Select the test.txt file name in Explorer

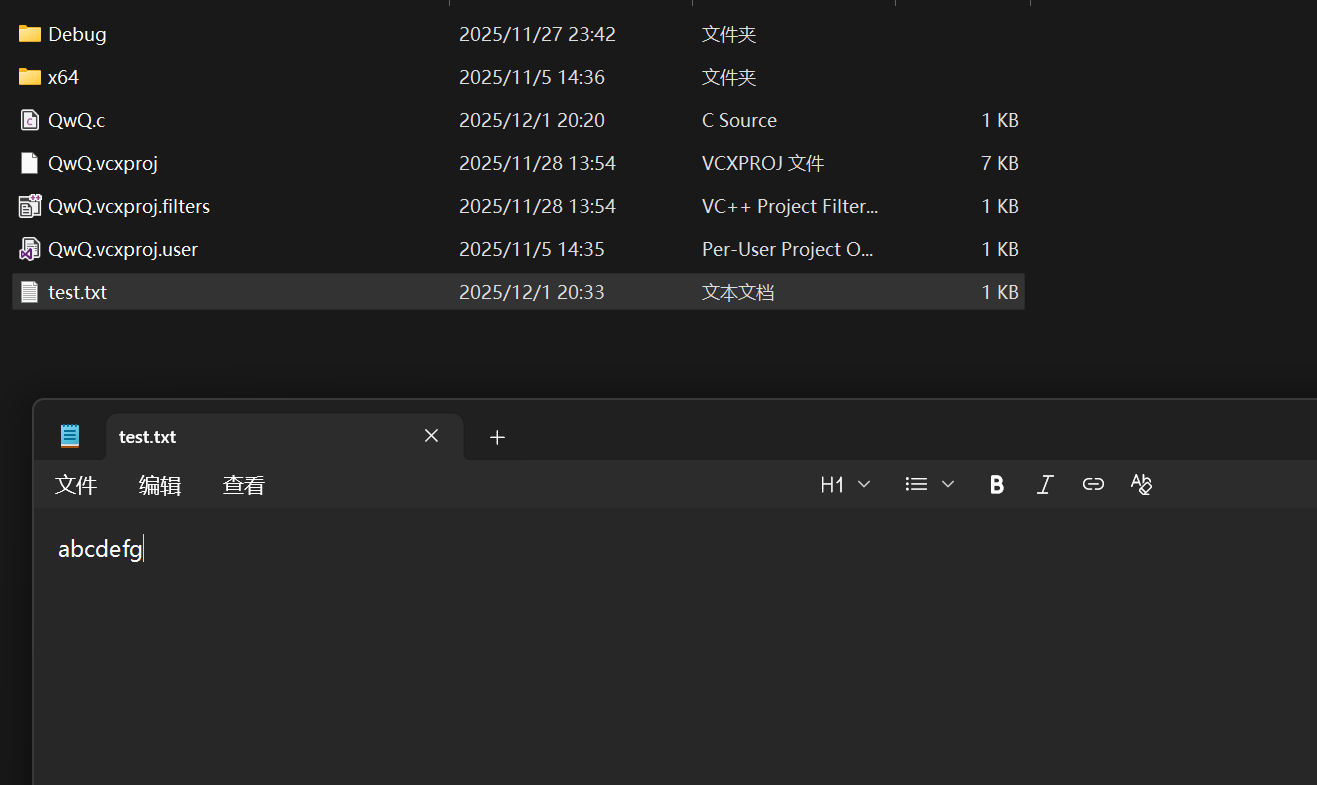click(x=77, y=292)
